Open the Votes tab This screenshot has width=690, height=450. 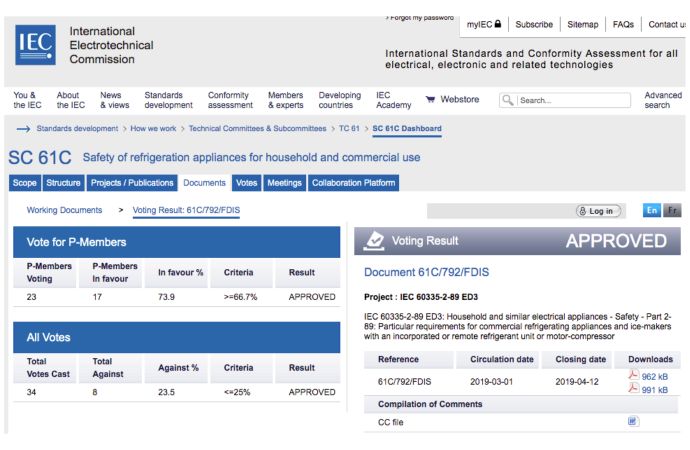pos(246,183)
